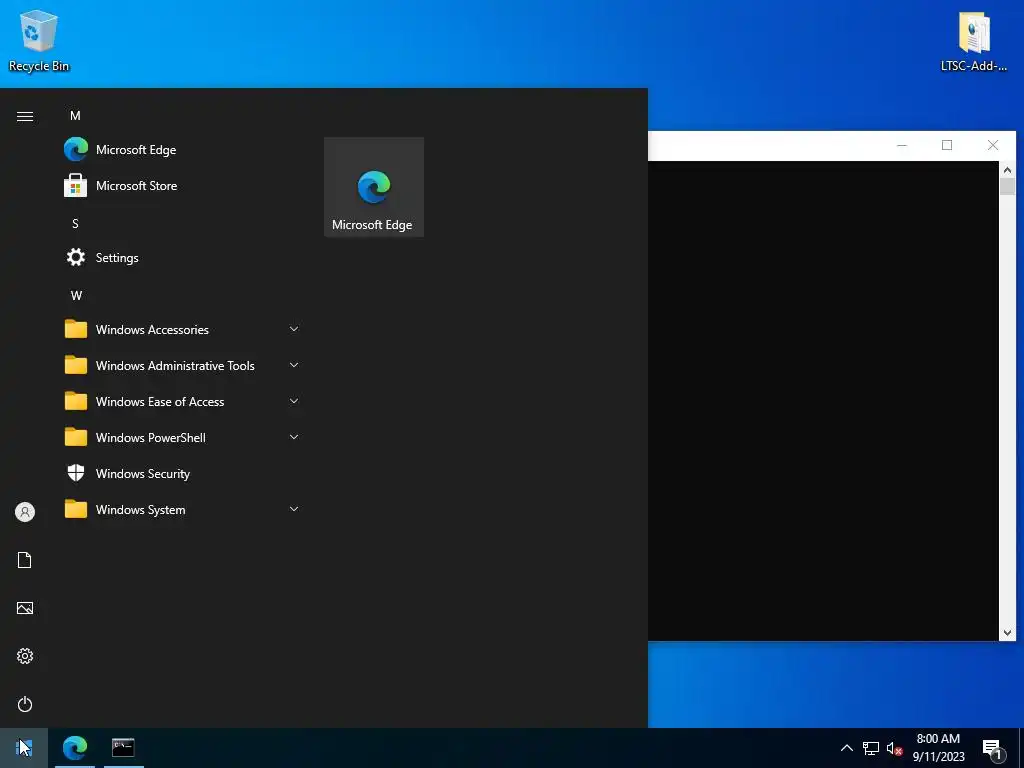Open Windows Security from the app list
The width and height of the screenshot is (1024, 768).
[x=182, y=473]
